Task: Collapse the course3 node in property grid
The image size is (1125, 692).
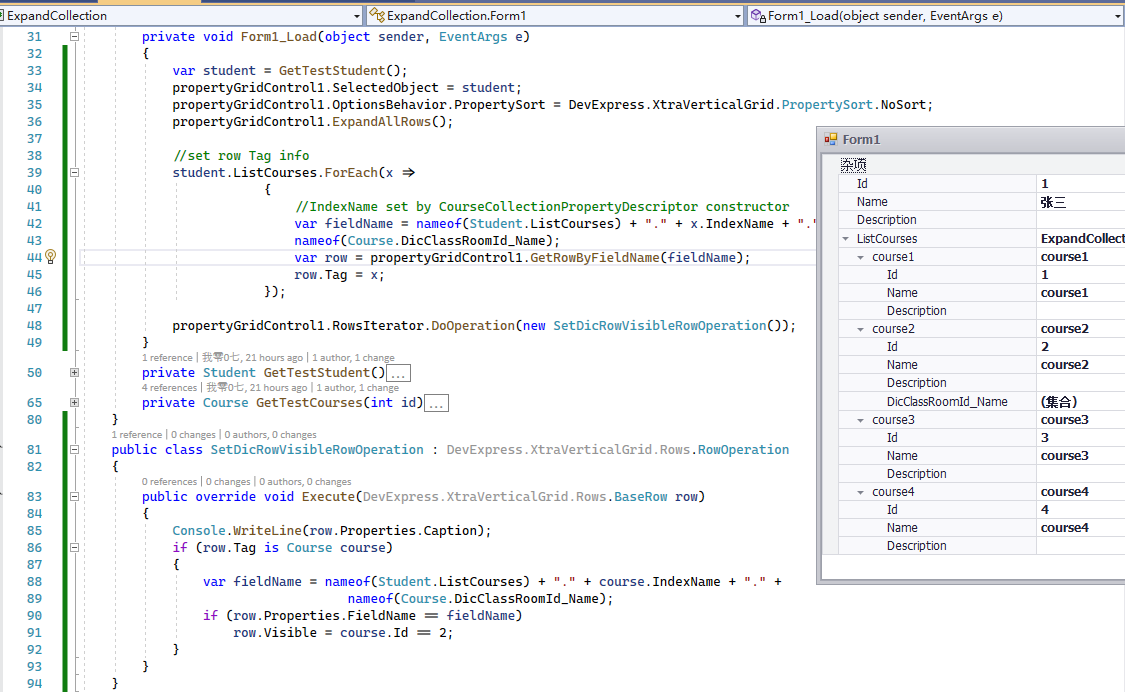Action: 862,420
